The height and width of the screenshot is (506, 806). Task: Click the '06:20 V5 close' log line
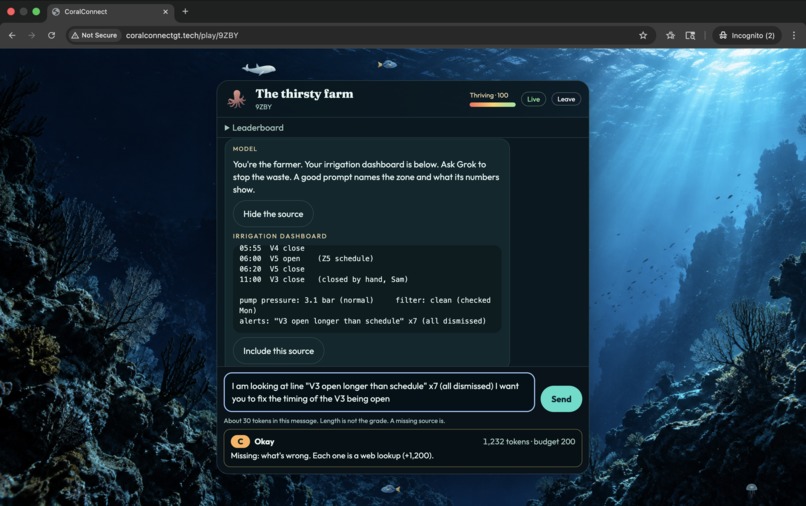pyautogui.click(x=272, y=269)
